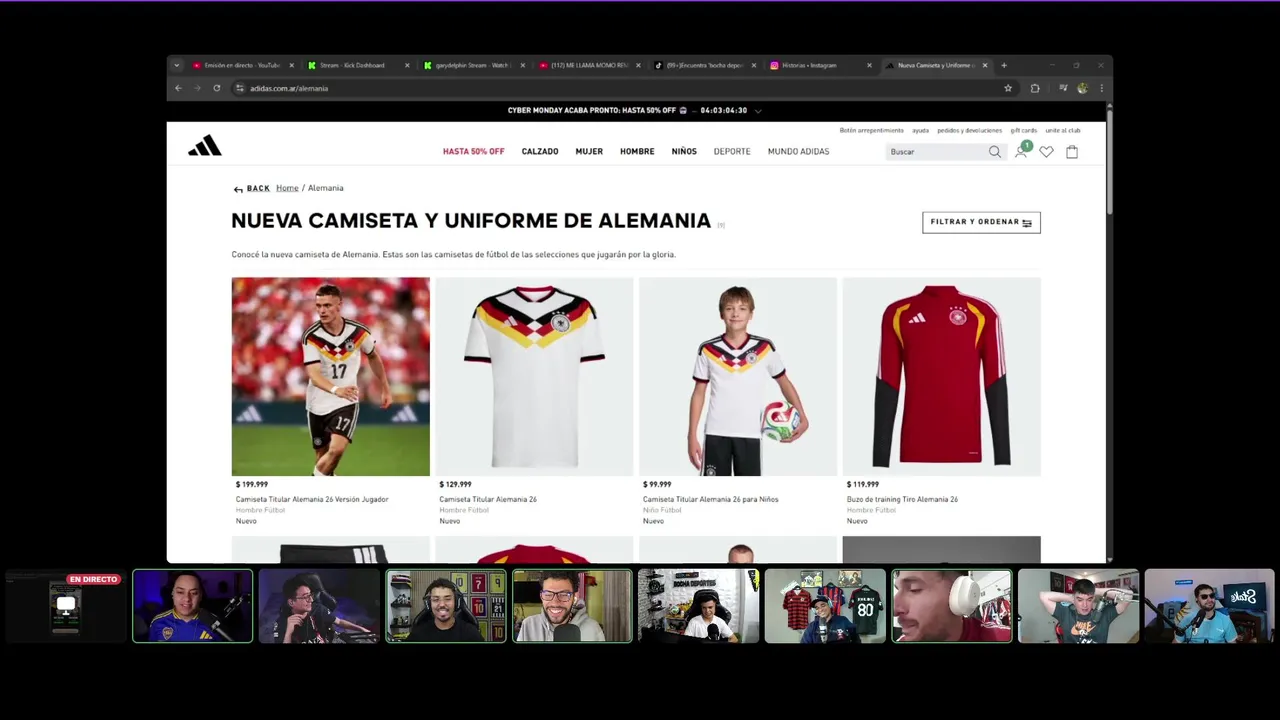
Task: Click the address bar URL
Action: 289,88
